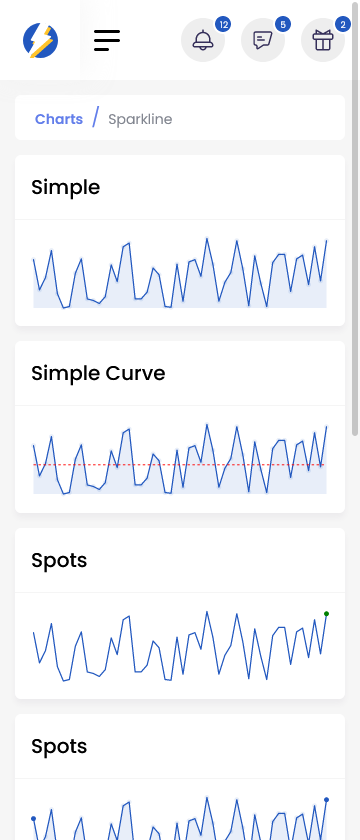Image resolution: width=360 pixels, height=840 pixels.
Task: Click the Simple card heading
Action: click(65, 188)
